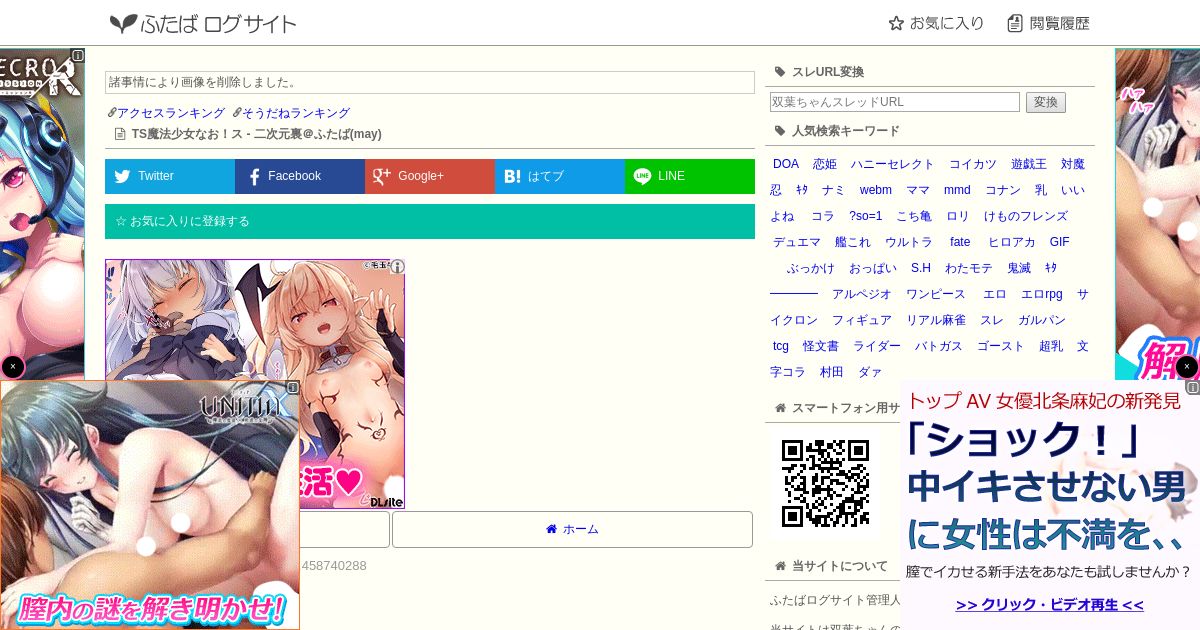
Task: Click house icon beside スマートフォン用 heading
Action: 781,408
